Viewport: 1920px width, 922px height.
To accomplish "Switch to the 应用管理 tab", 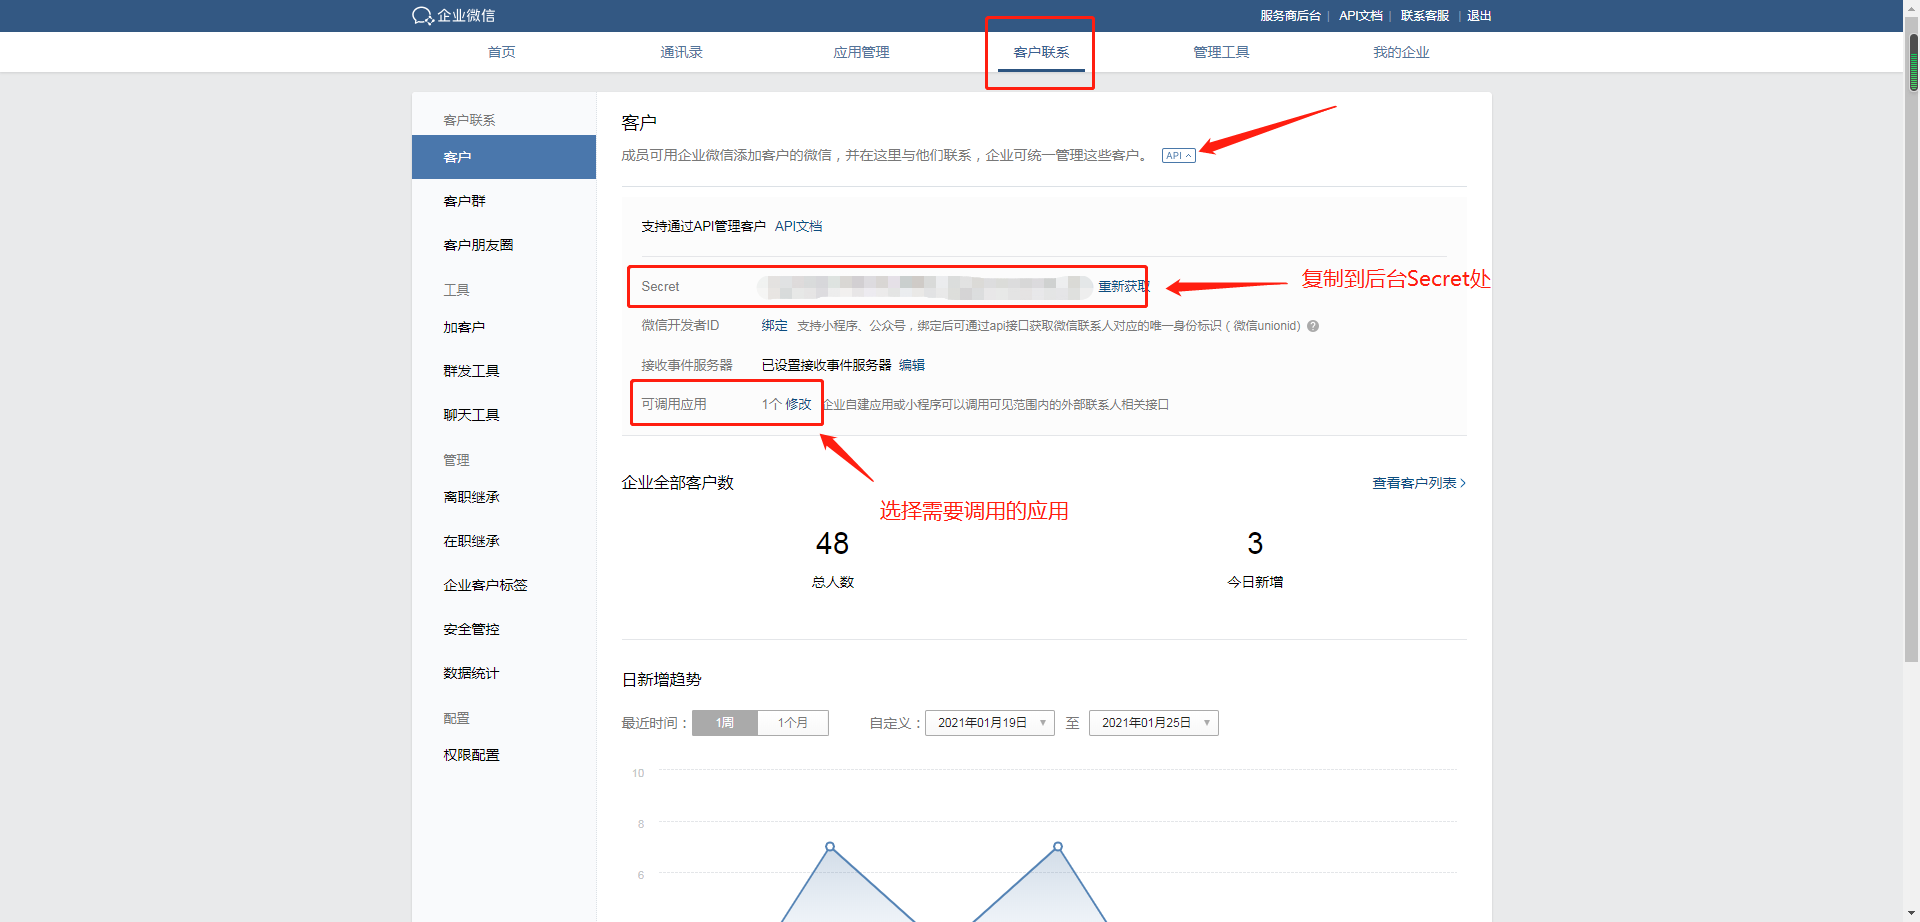I will (x=860, y=51).
